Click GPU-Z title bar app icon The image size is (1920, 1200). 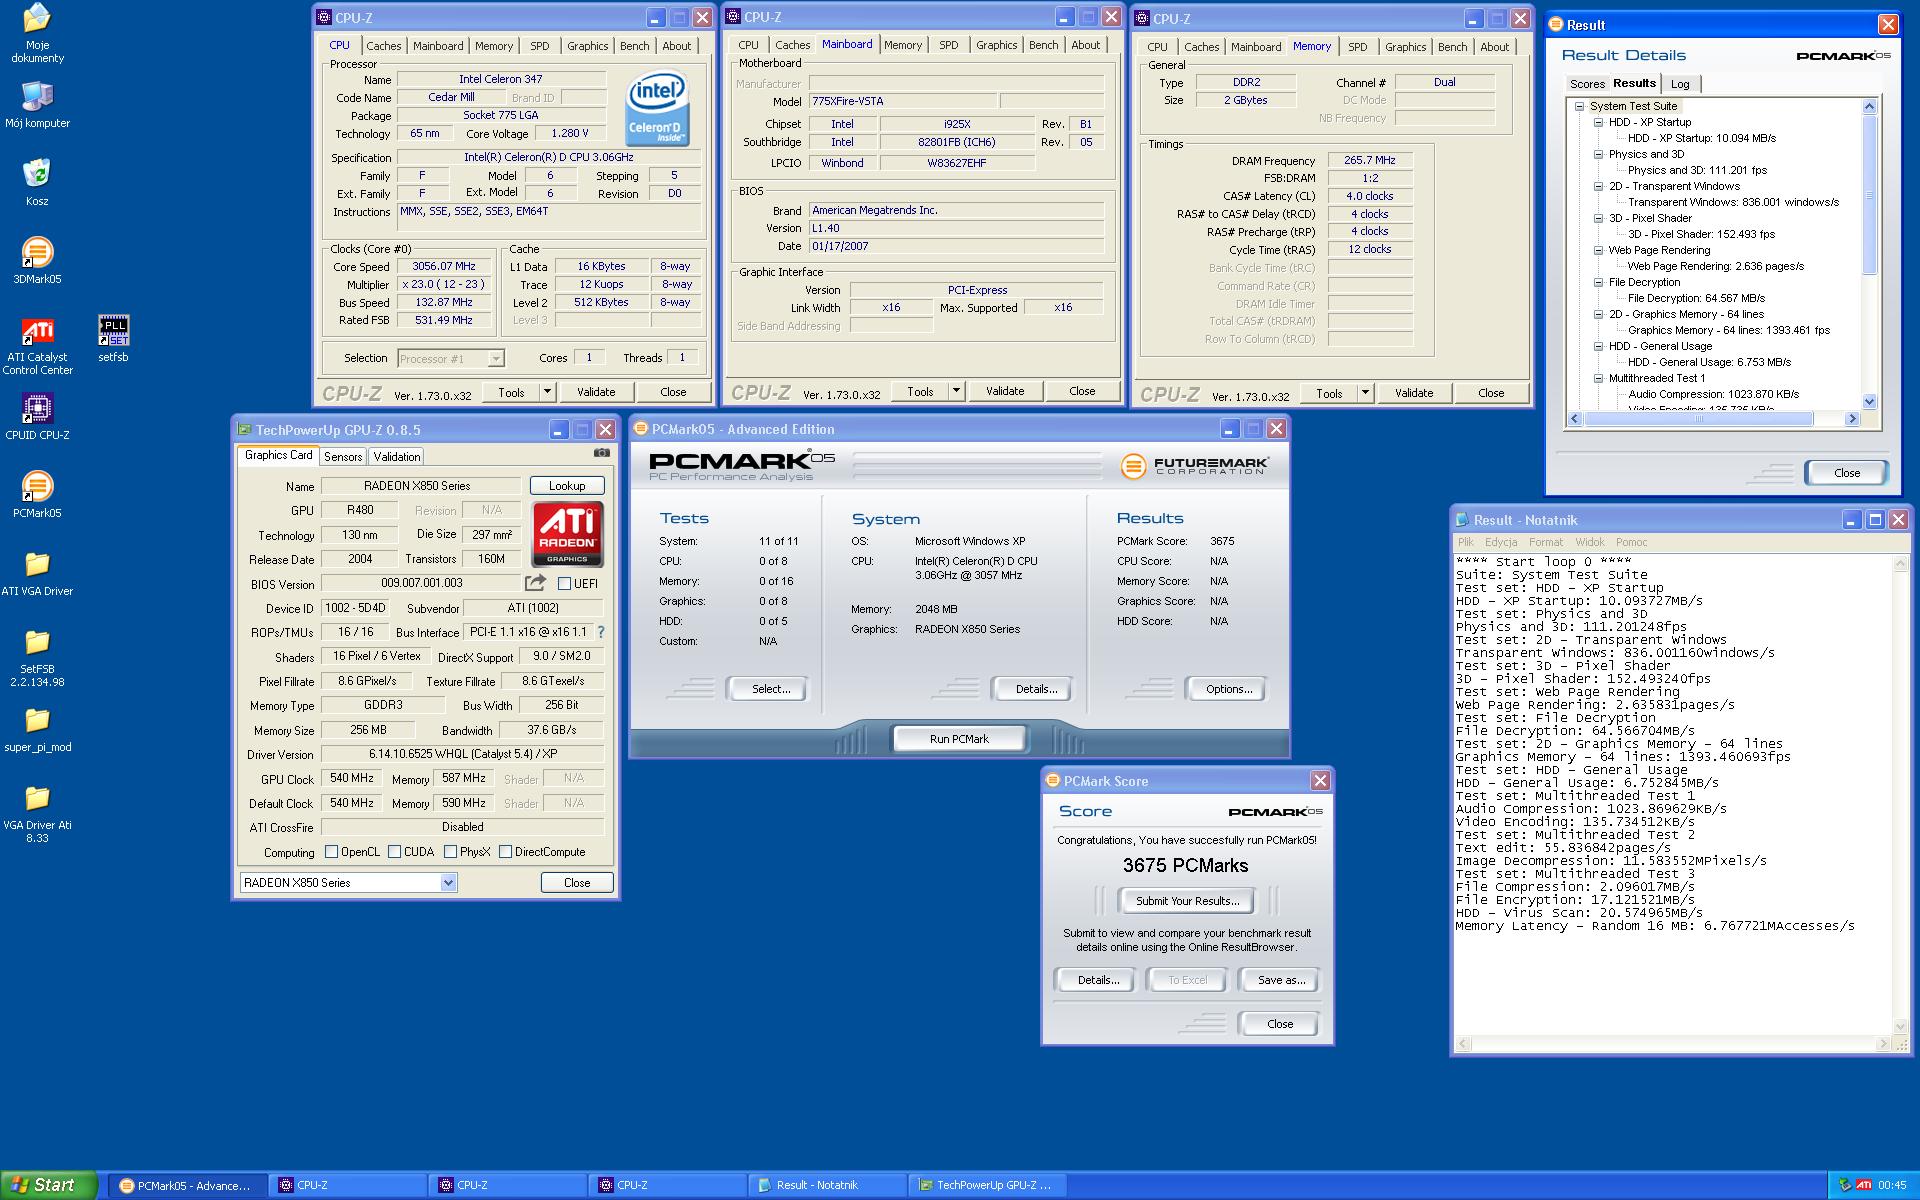click(244, 430)
